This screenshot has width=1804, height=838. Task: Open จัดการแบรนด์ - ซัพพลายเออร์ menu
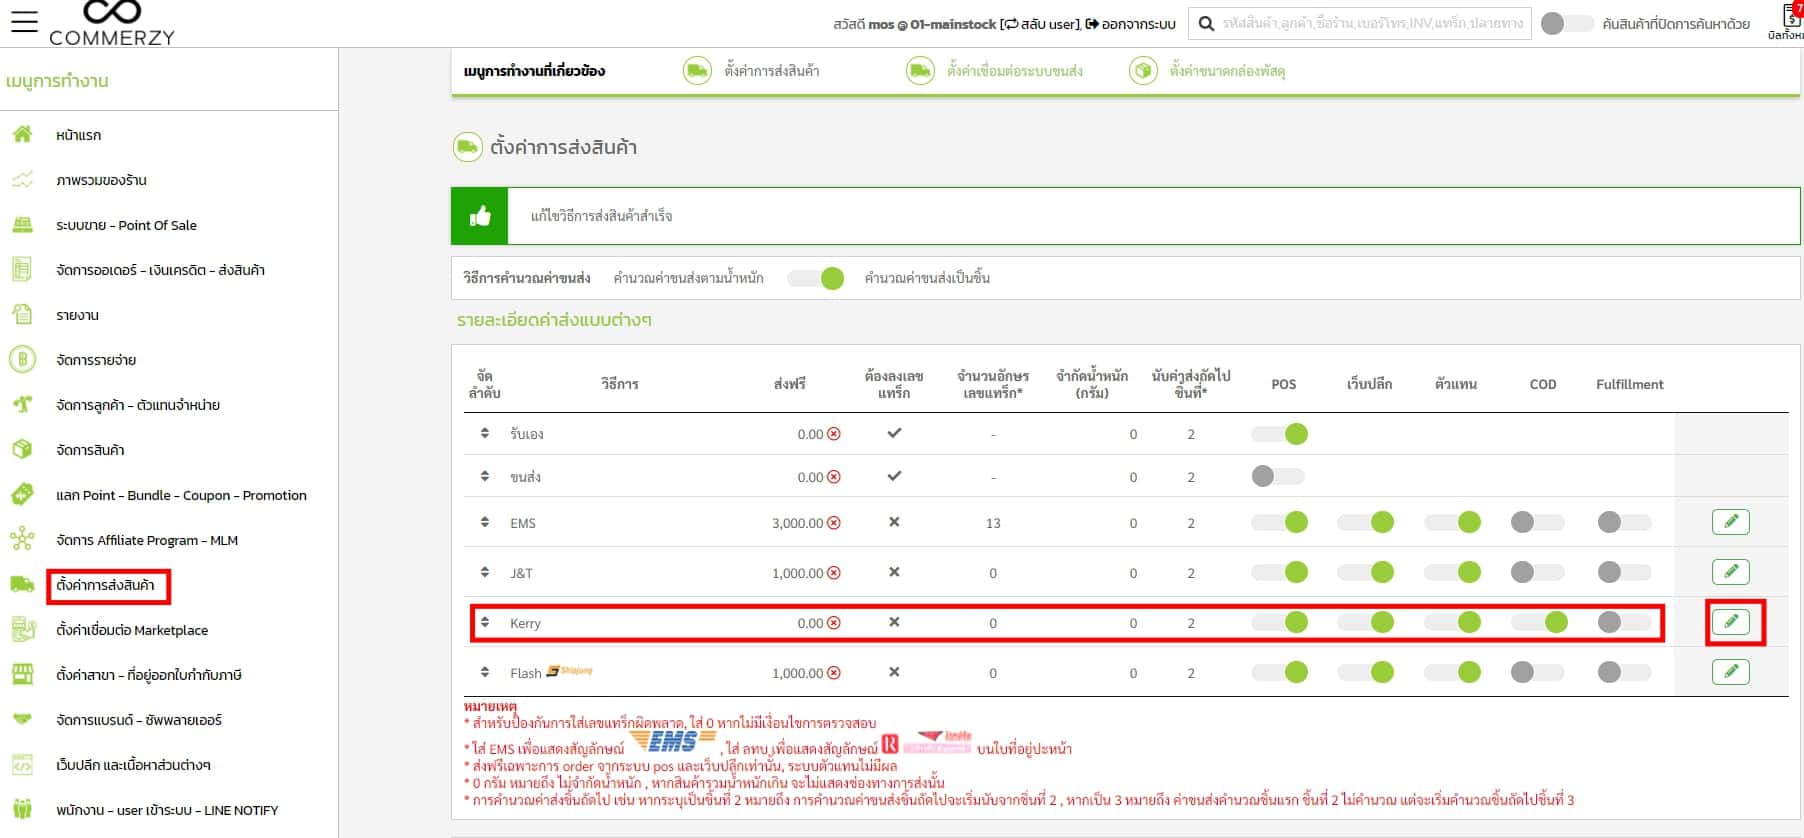tap(139, 720)
